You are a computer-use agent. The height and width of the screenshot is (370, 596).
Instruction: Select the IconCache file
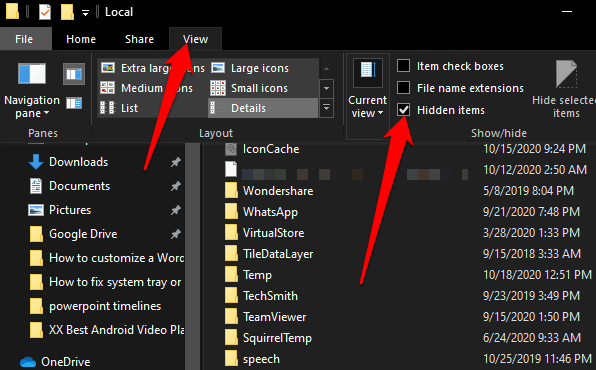pos(271,149)
